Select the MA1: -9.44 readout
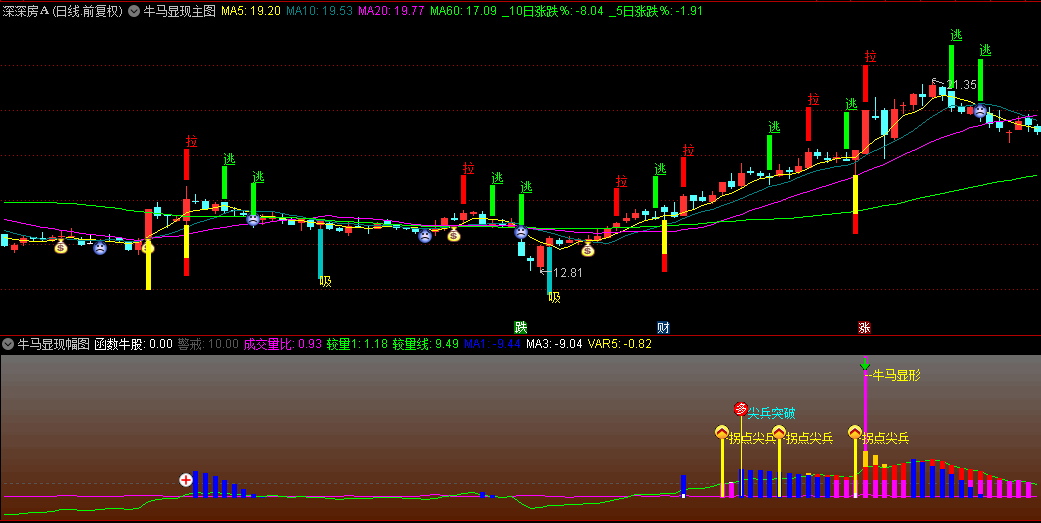The image size is (1041, 523). click(492, 344)
